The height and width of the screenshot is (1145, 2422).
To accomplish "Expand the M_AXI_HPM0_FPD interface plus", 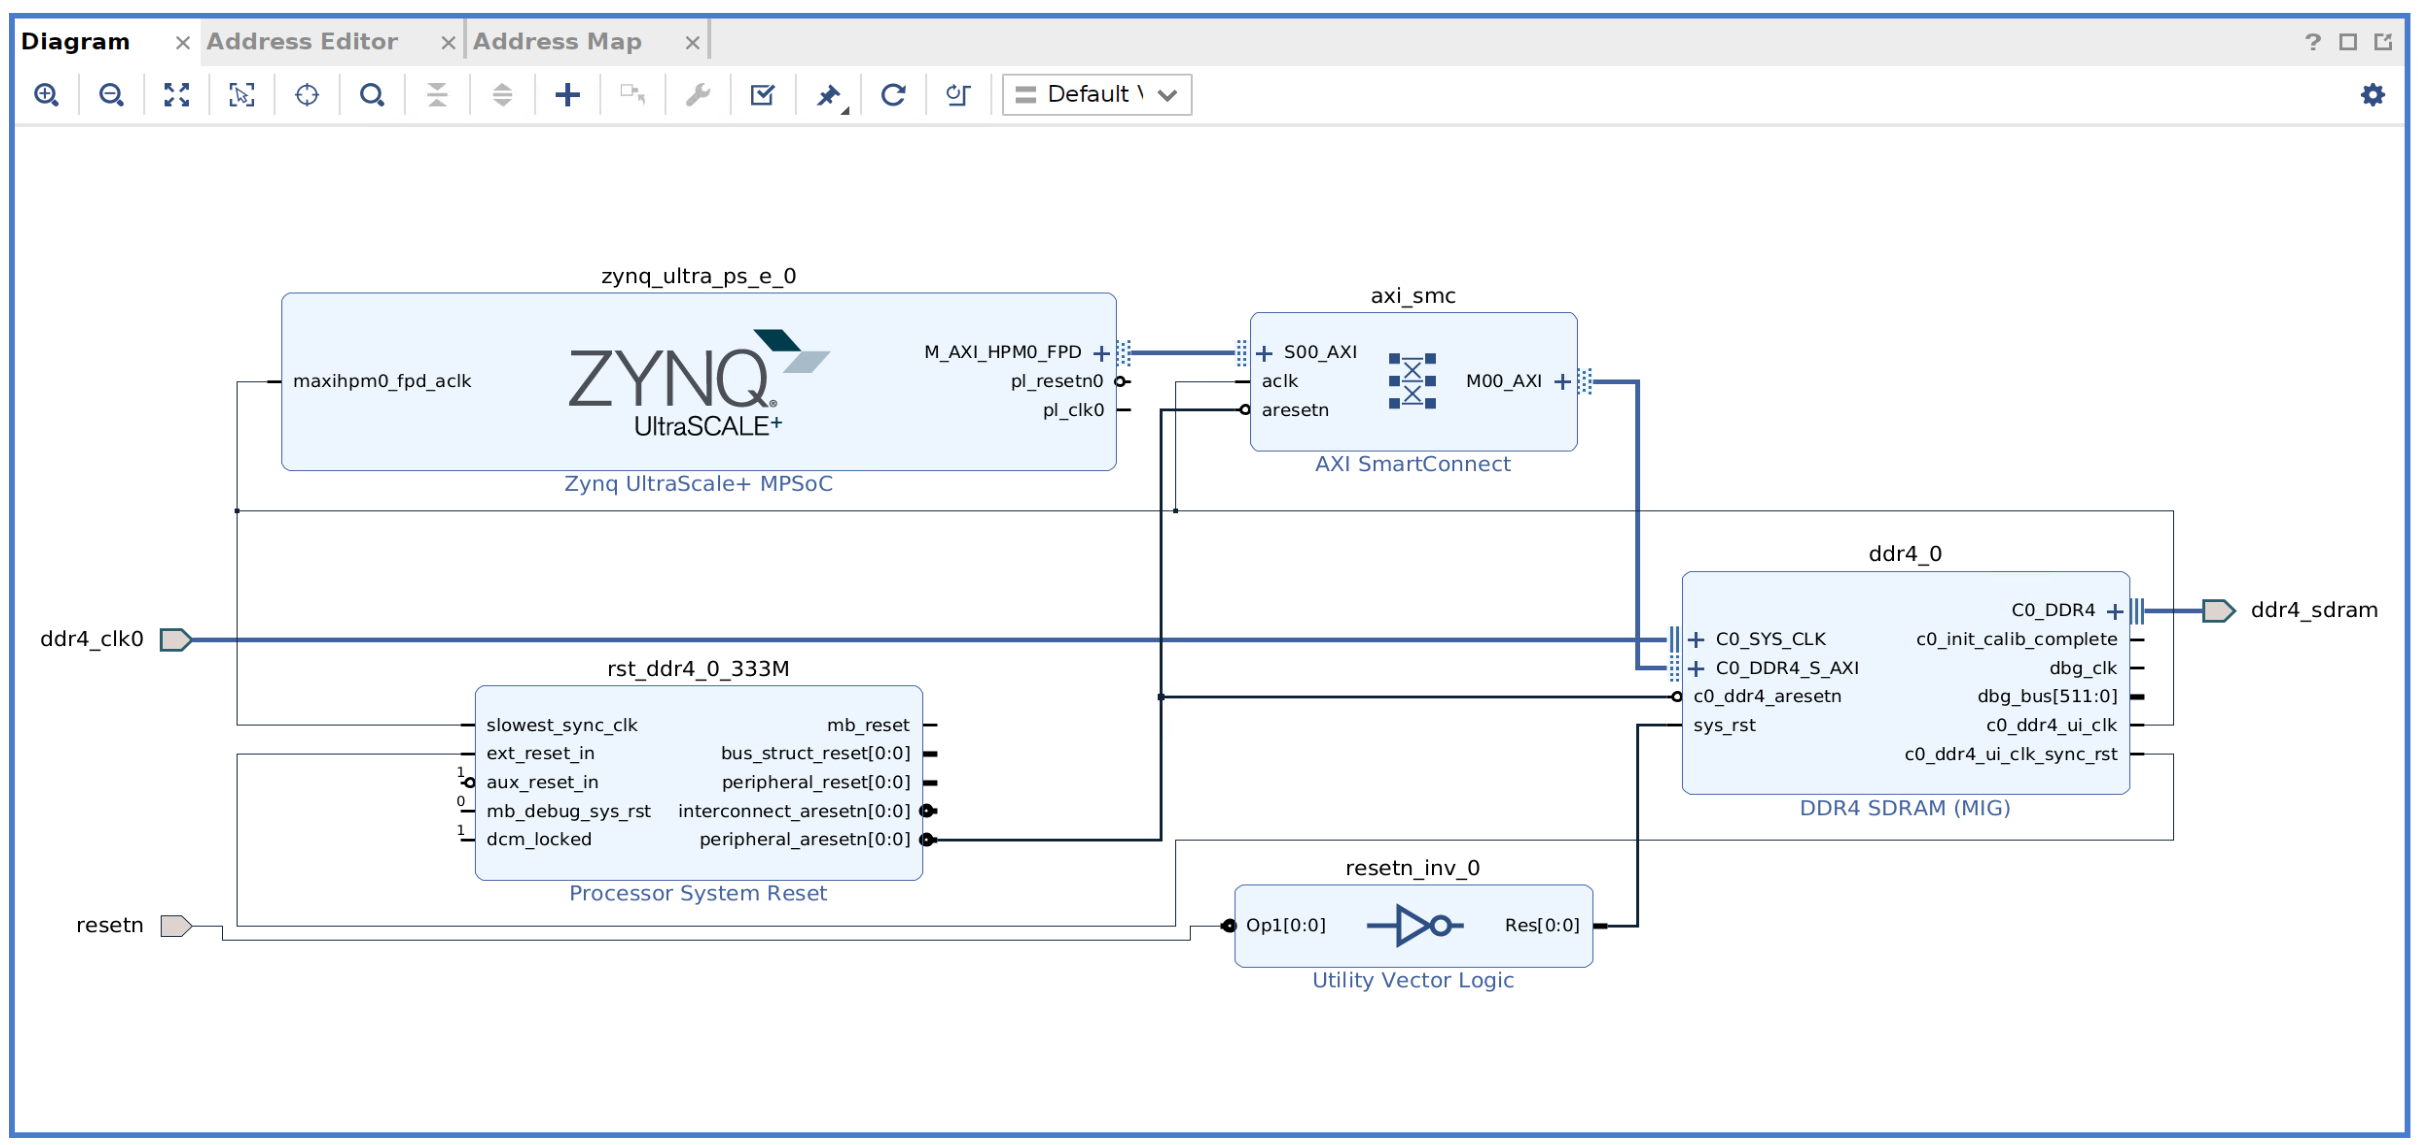I will [x=1101, y=353].
